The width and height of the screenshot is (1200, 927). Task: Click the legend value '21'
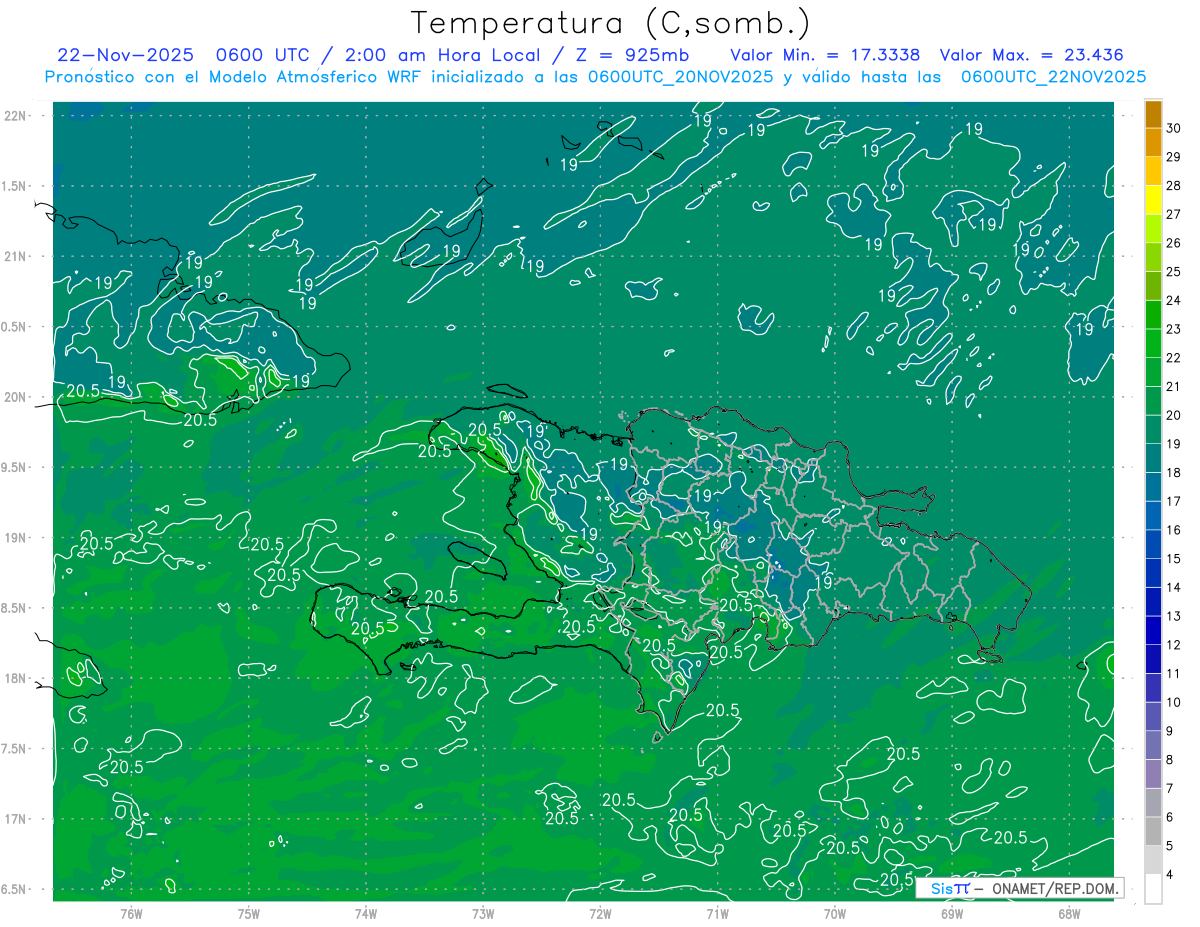click(1174, 386)
